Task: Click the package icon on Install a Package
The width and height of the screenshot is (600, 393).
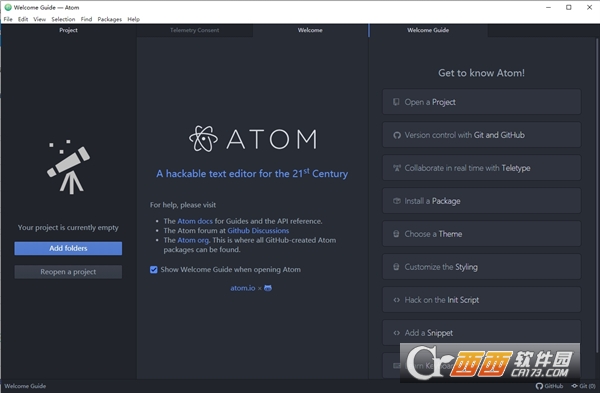Action: pyautogui.click(x=397, y=201)
